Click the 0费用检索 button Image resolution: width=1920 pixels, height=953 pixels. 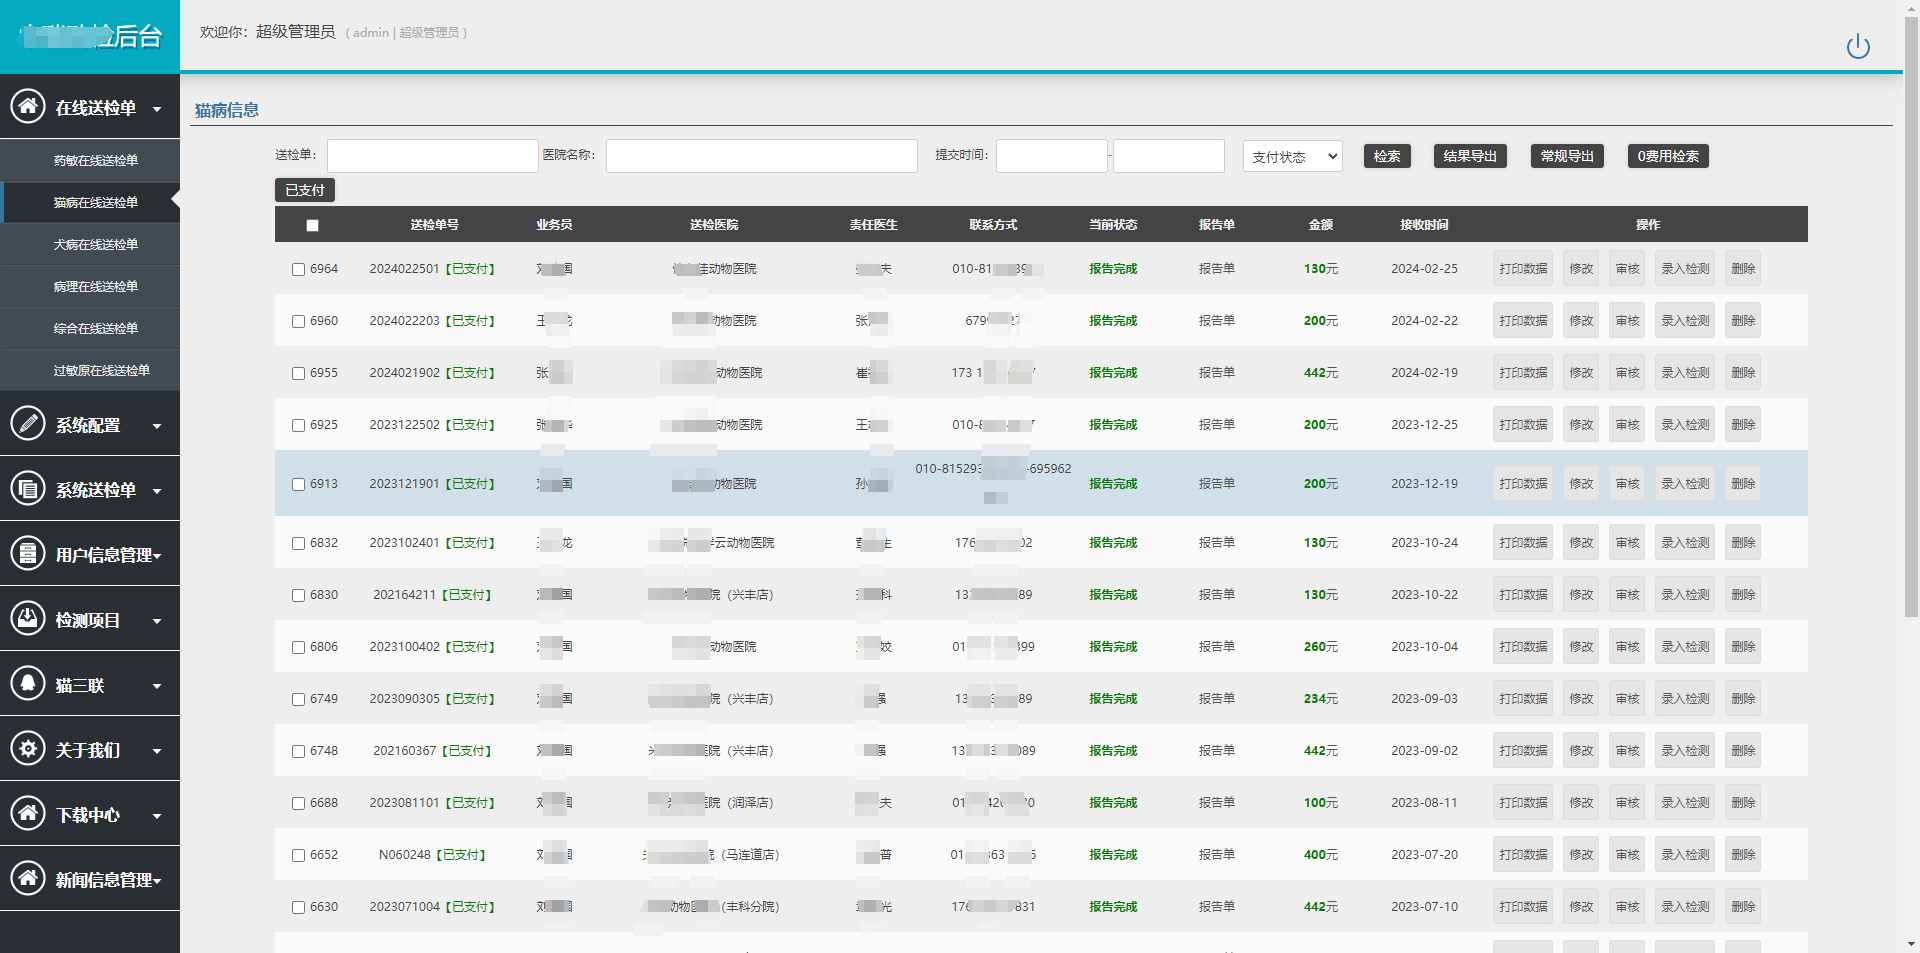[1668, 156]
